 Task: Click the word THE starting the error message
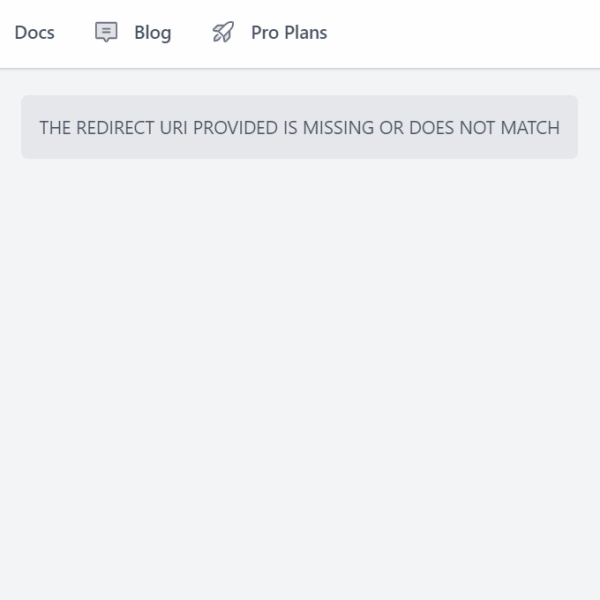[55, 128]
